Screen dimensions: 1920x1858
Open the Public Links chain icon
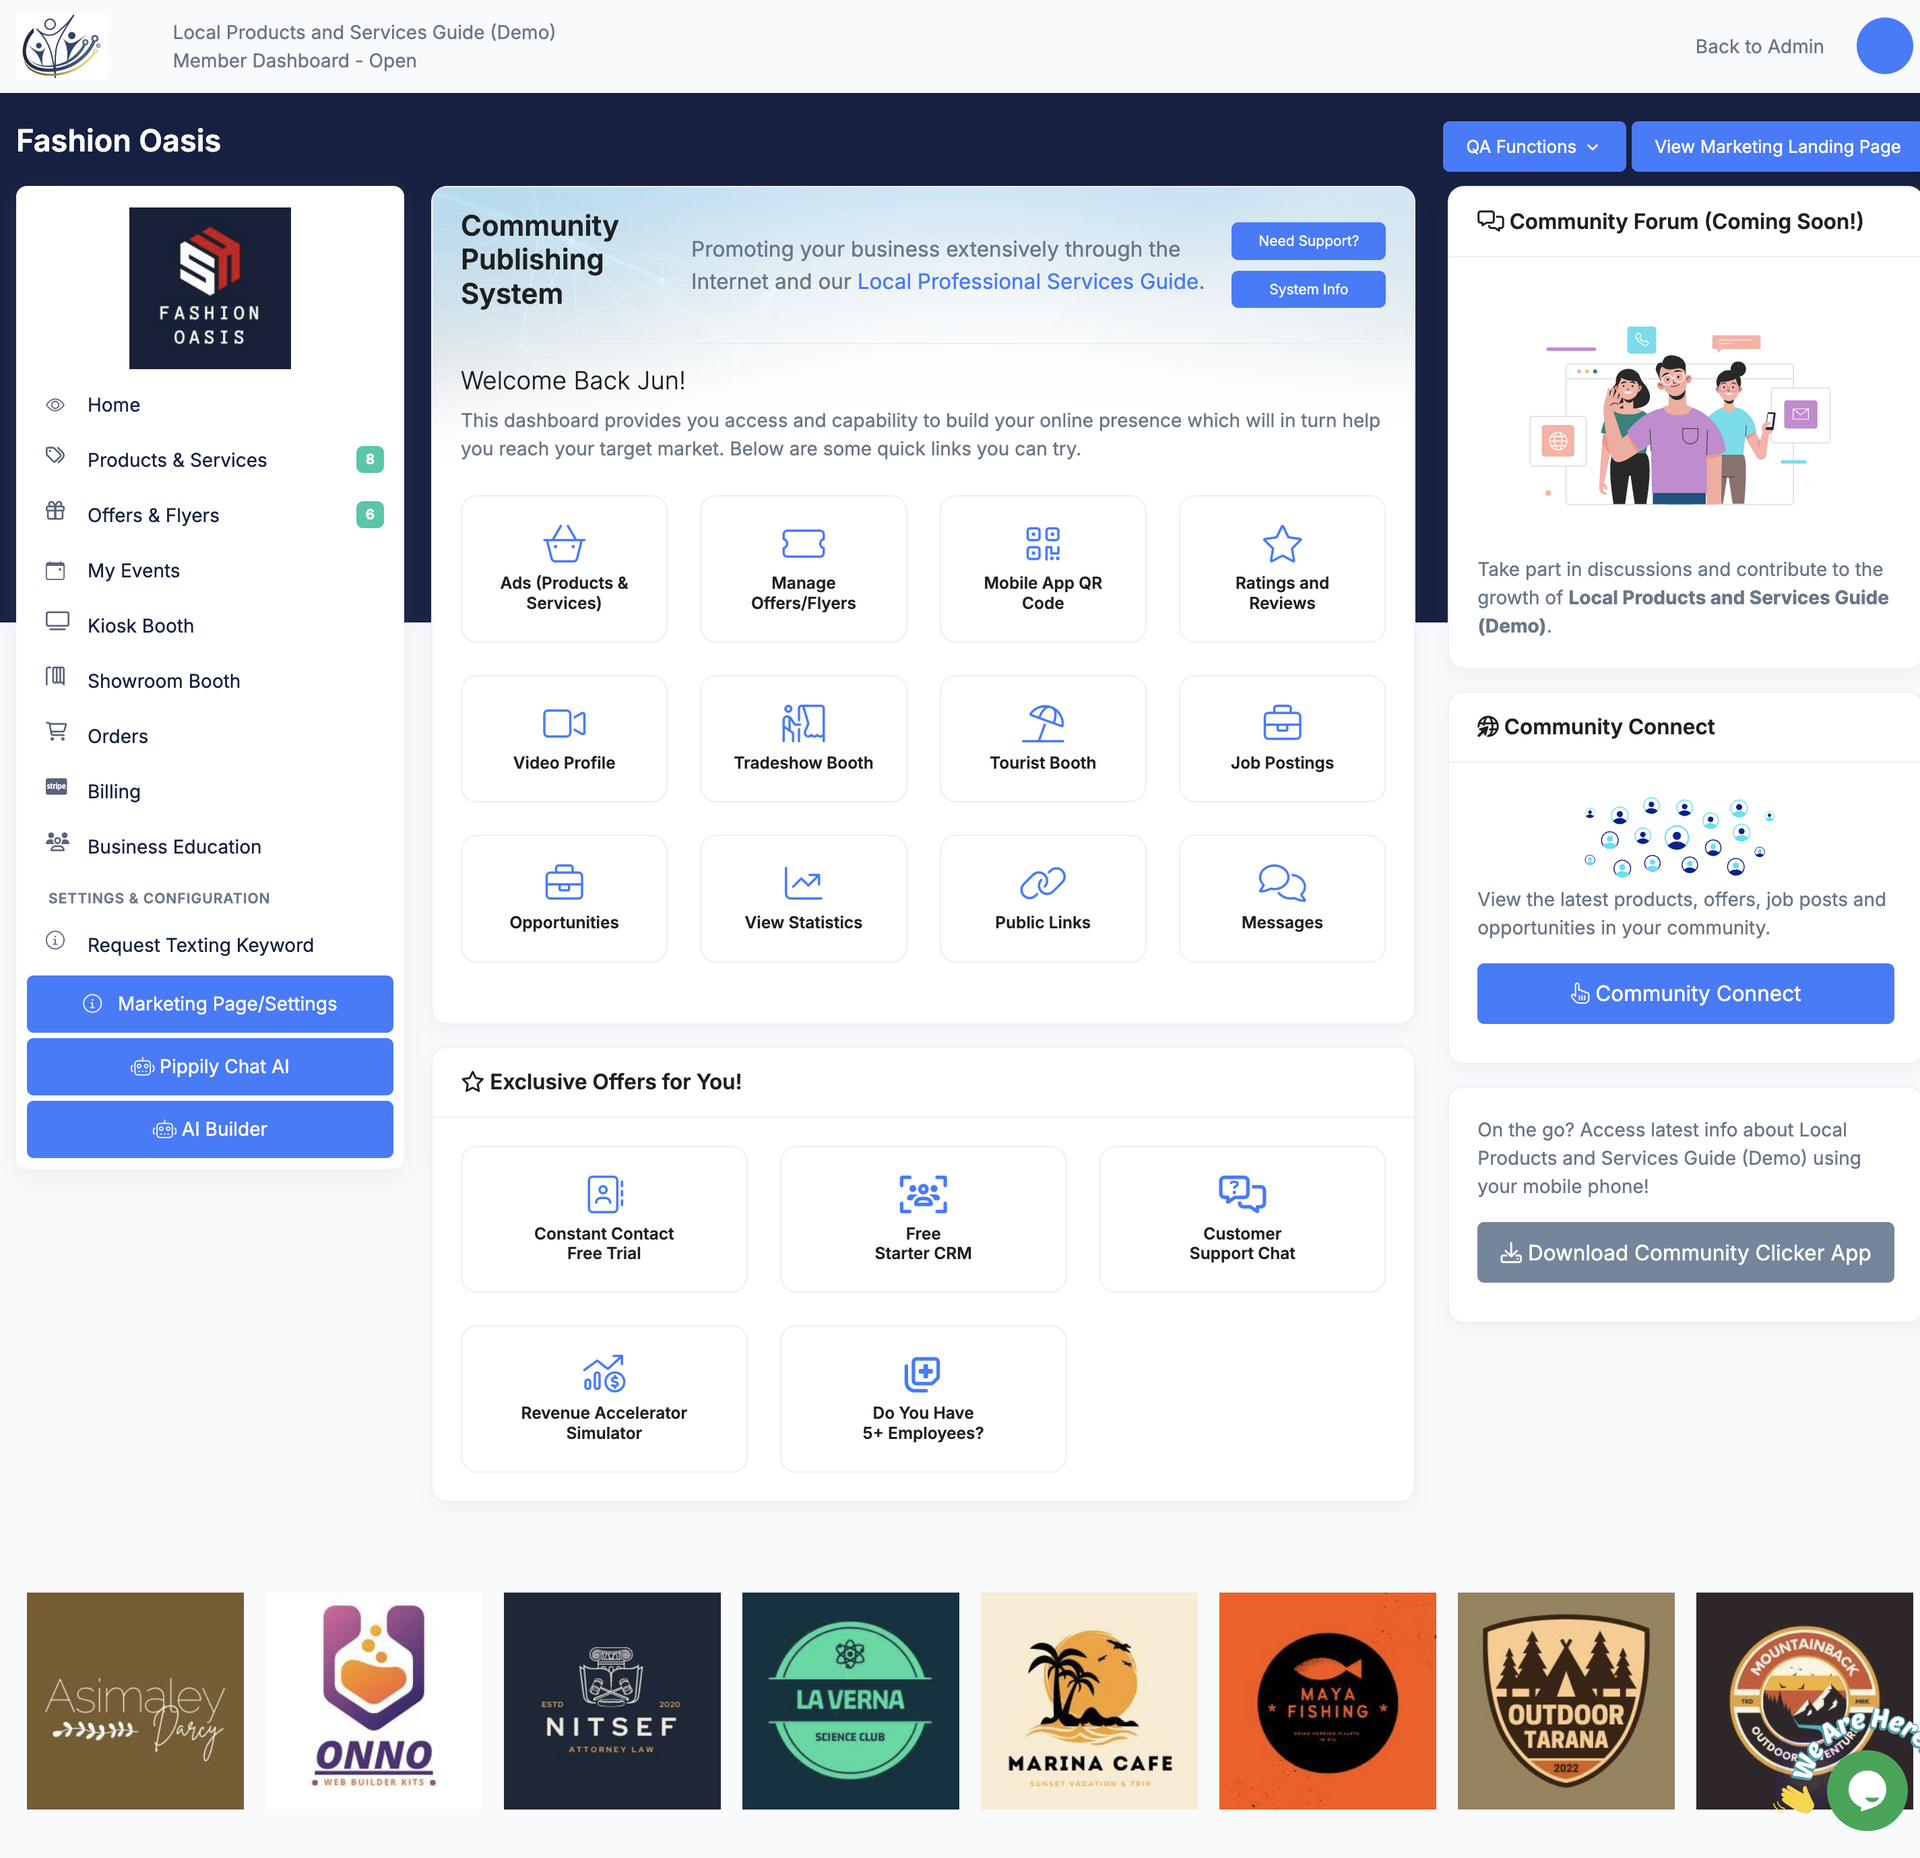(1043, 883)
